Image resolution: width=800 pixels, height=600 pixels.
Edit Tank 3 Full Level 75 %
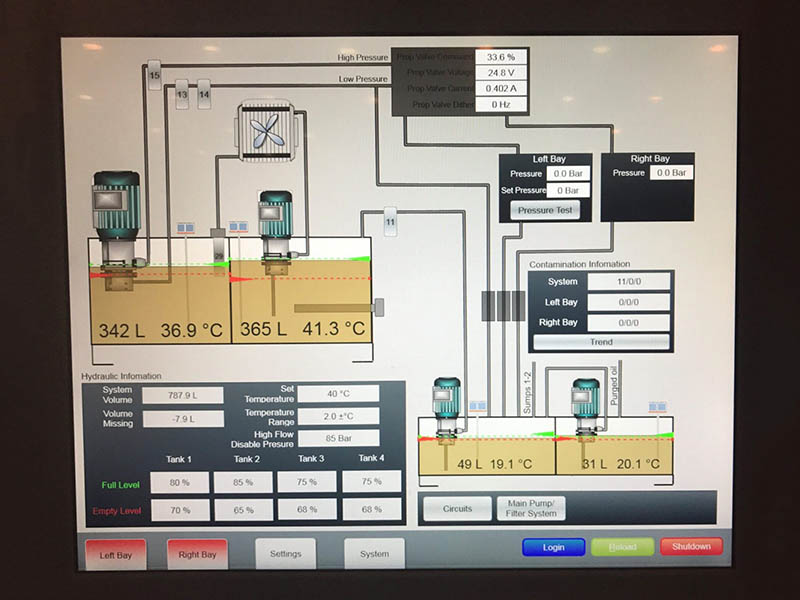(307, 482)
